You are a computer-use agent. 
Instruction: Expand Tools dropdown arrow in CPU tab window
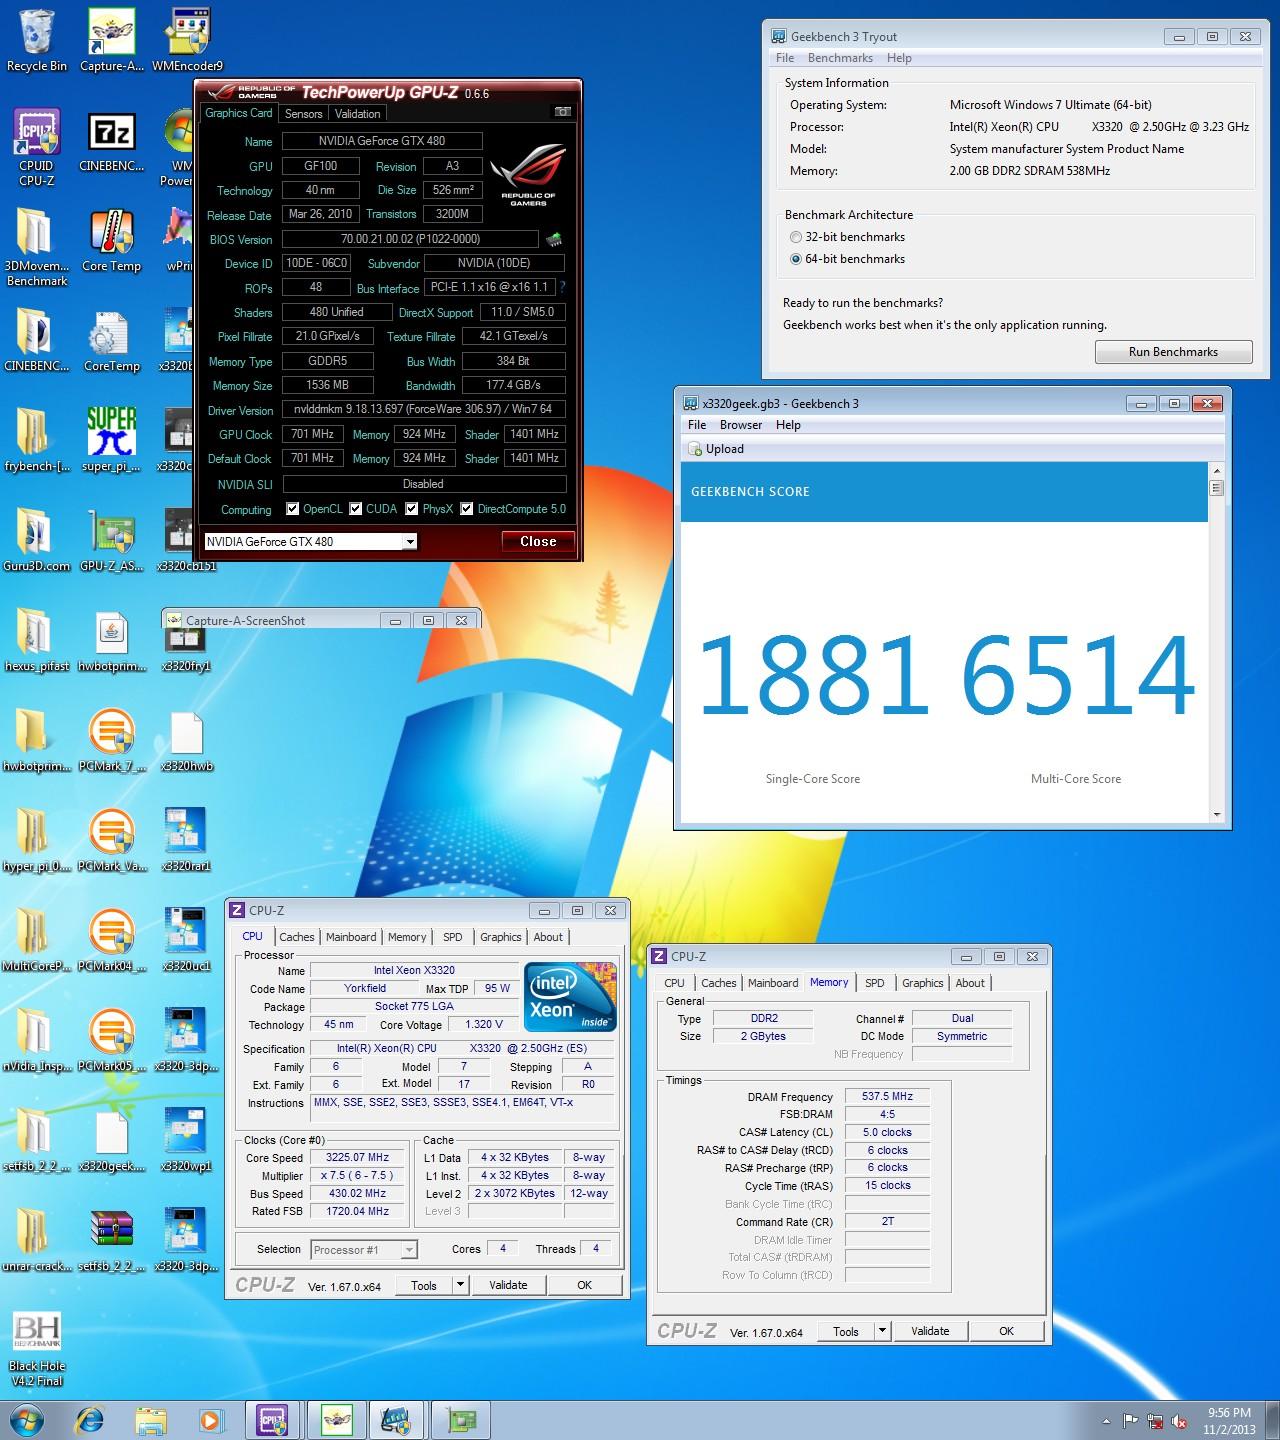coord(460,1285)
